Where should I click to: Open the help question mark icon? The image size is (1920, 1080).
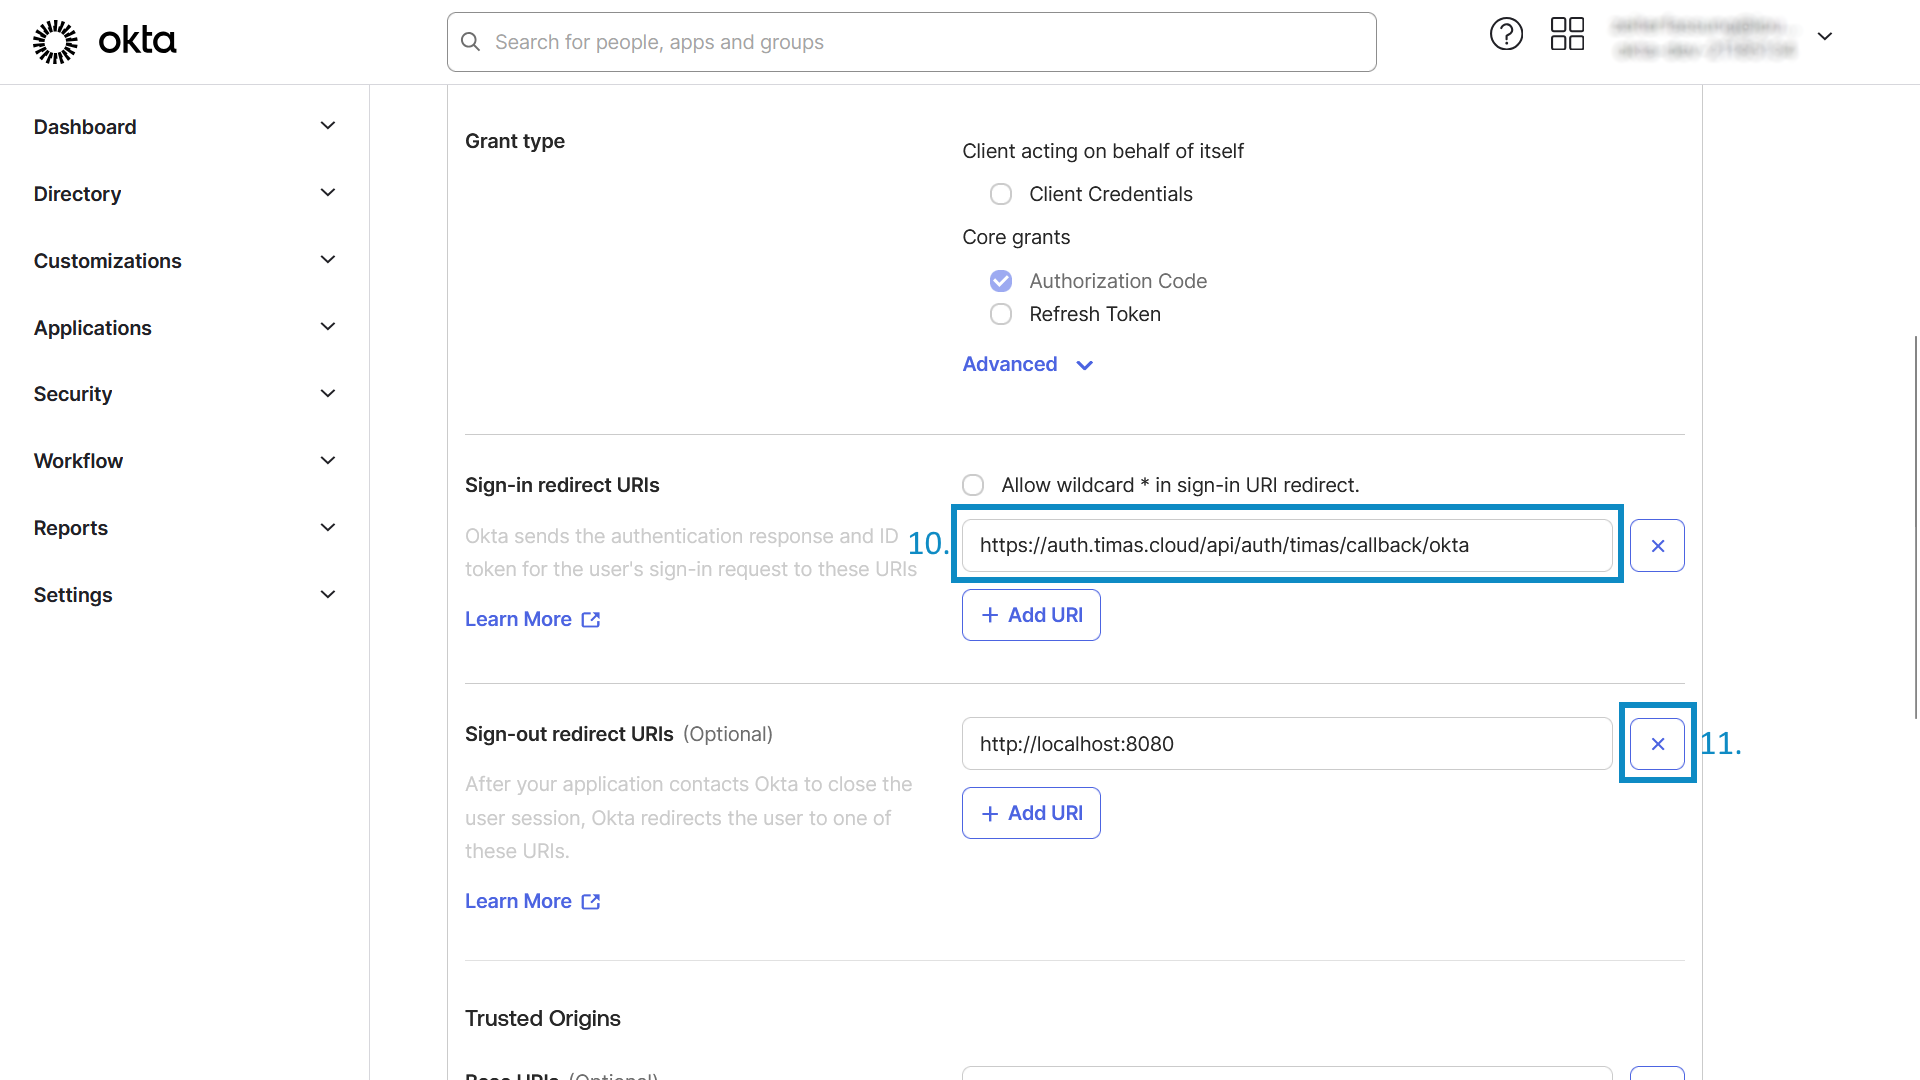[x=1506, y=34]
